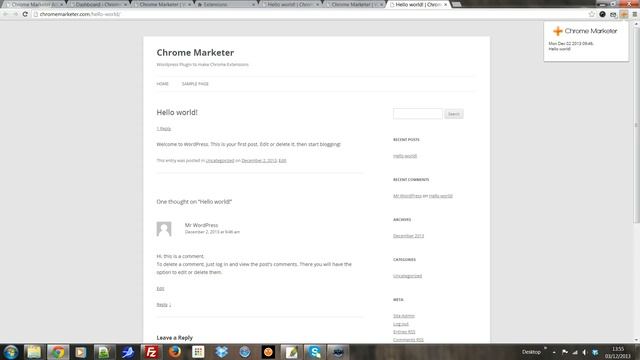The height and width of the screenshot is (360, 640).
Task: Bookmark the page with the star icon
Action: click(x=592, y=14)
